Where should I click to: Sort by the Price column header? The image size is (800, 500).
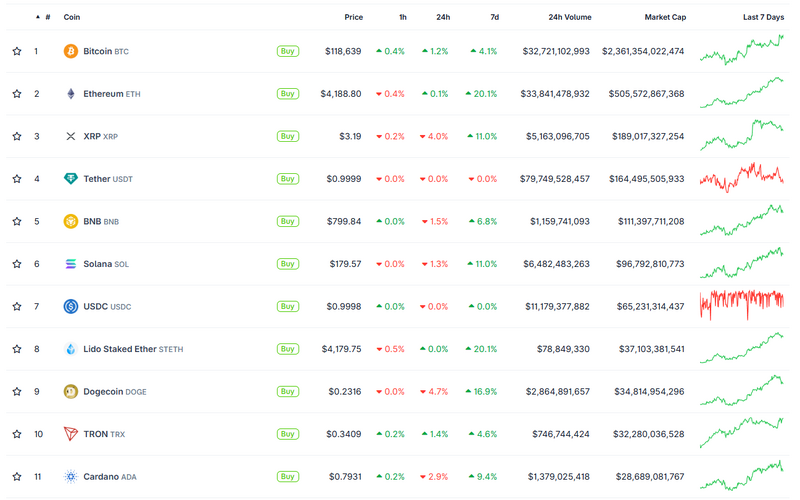click(x=353, y=17)
